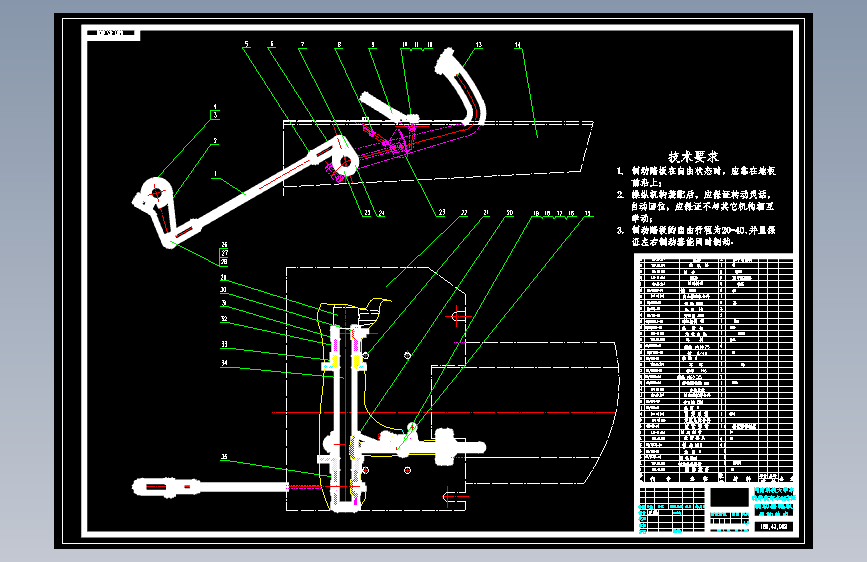The height and width of the screenshot is (562, 867).
Task: Click the parts list table header row
Action: click(x=716, y=478)
